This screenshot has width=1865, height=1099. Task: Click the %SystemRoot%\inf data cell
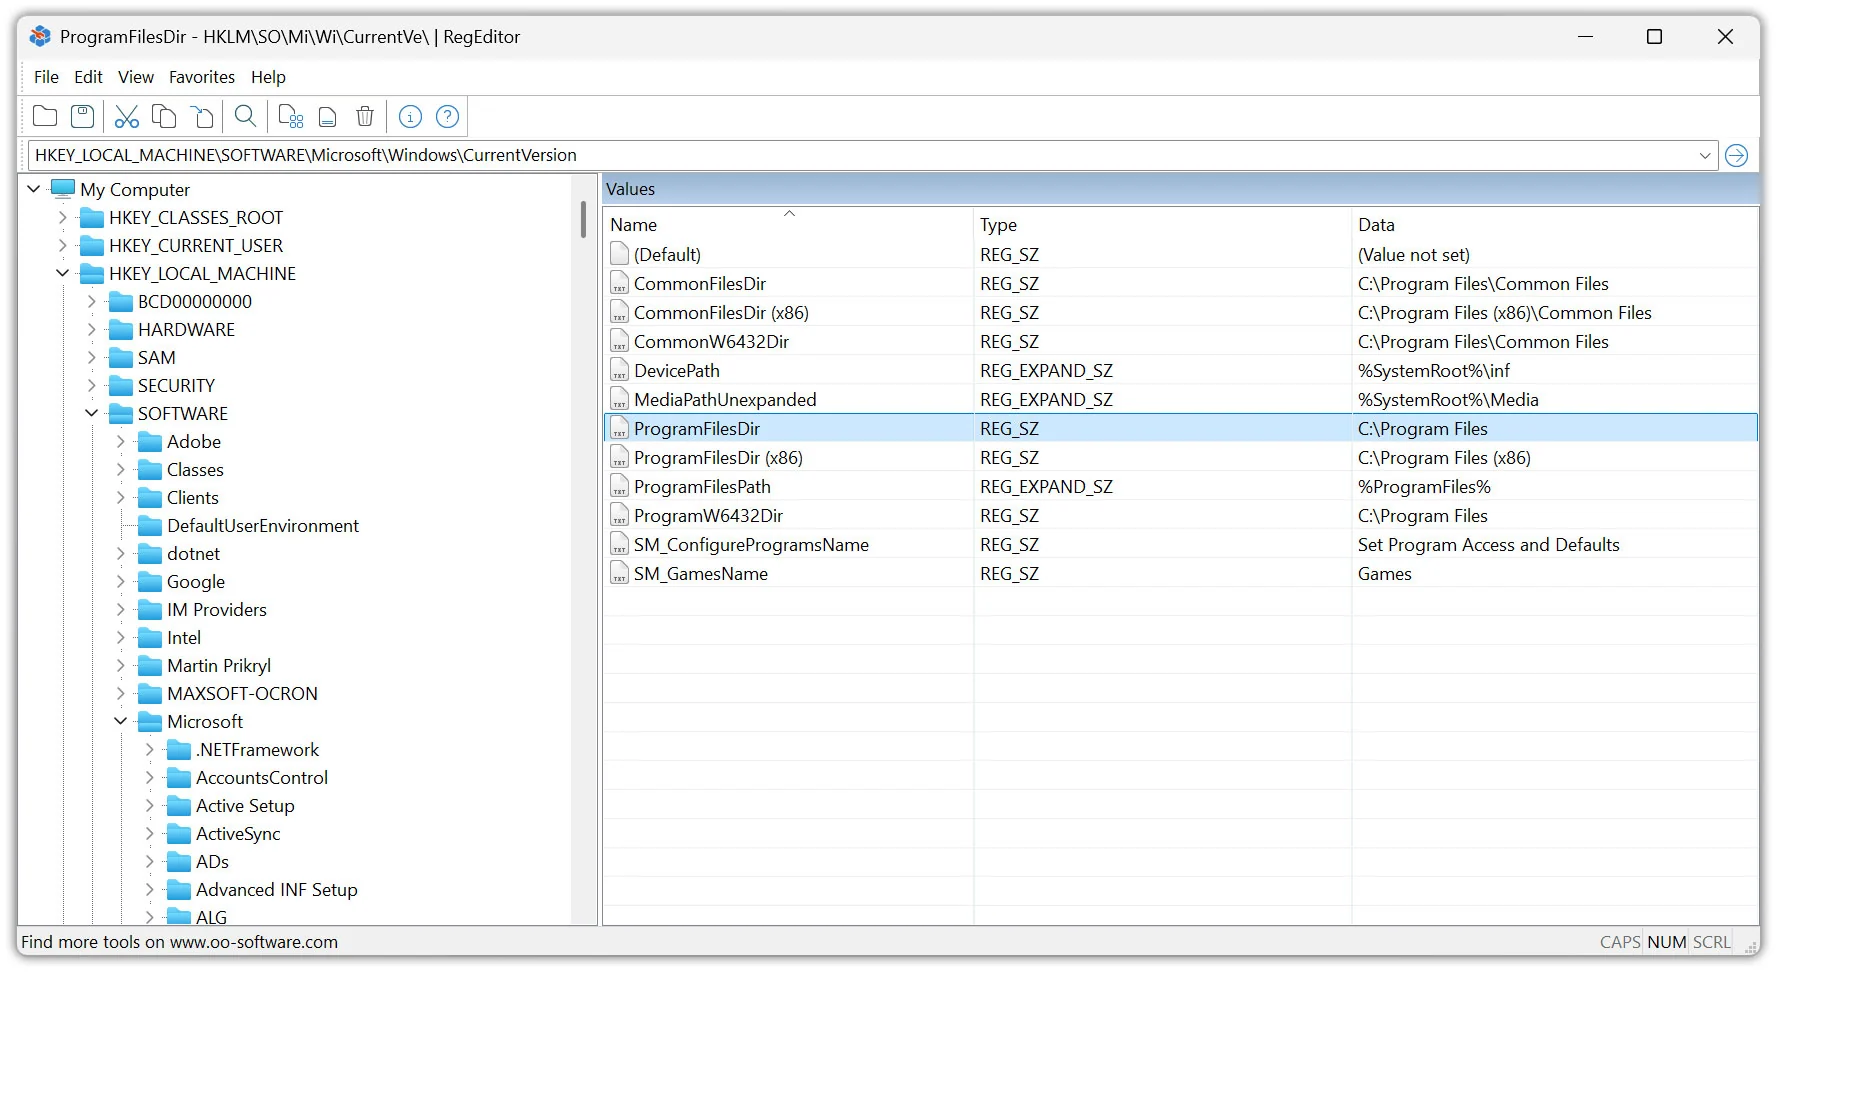coord(1434,370)
